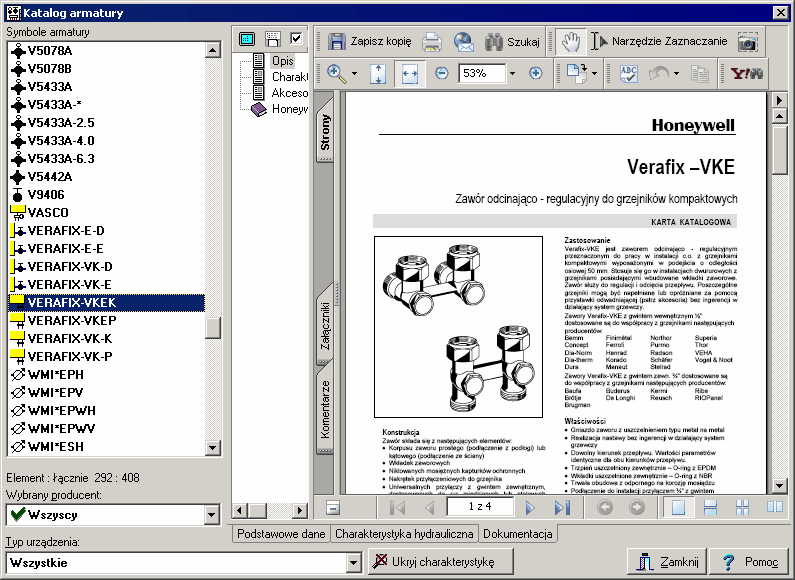Viewport: 795px width, 580px height.
Task: Go to previous page arrow
Action: click(429, 507)
